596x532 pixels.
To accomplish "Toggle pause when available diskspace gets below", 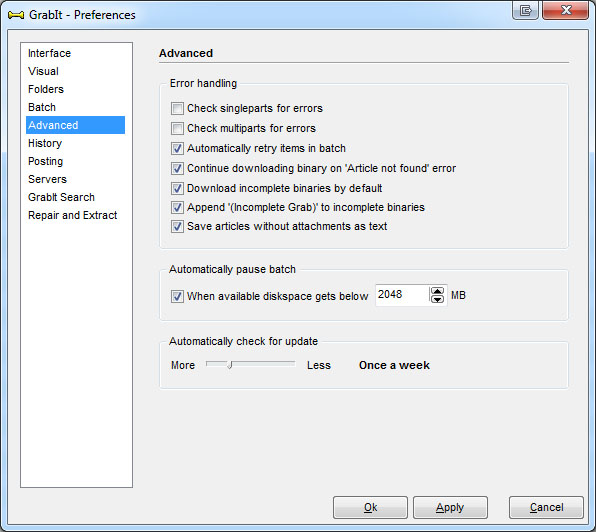I will [177, 296].
